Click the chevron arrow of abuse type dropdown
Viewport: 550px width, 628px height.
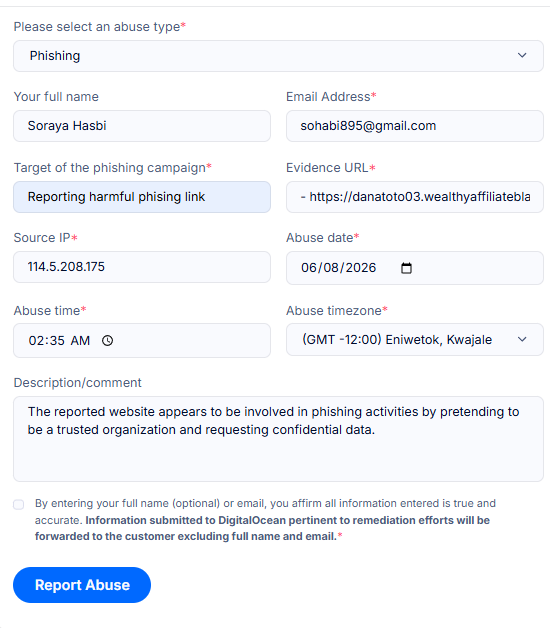(x=522, y=55)
